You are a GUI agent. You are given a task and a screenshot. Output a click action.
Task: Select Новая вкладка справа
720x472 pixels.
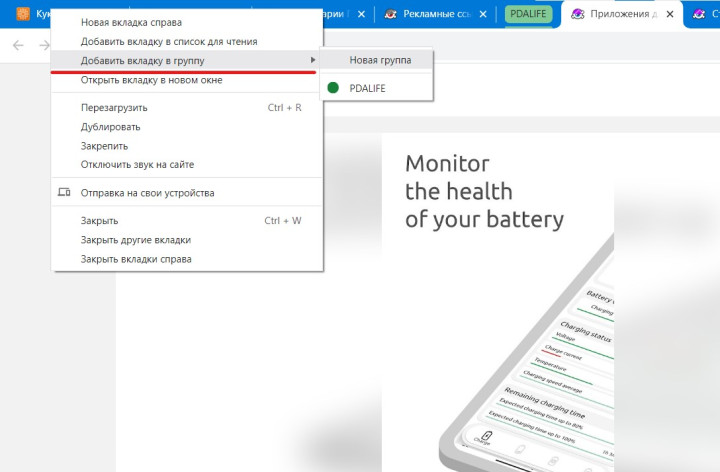131,23
